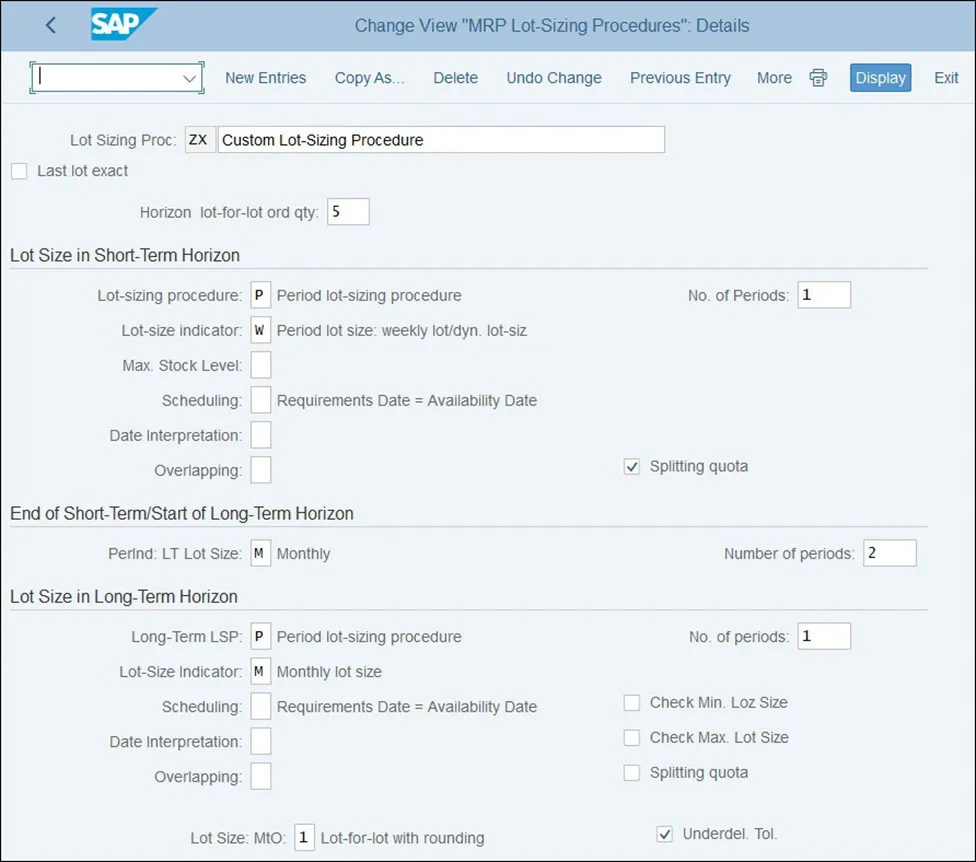Go to Previous Entry
Viewport: 976px width, 862px height.
[x=680, y=78]
